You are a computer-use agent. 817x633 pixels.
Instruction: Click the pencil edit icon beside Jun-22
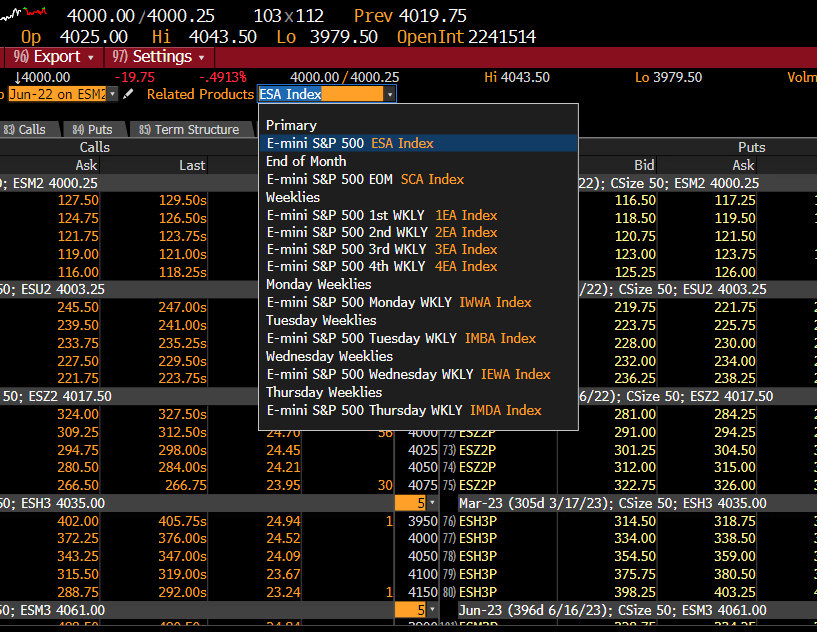point(128,94)
